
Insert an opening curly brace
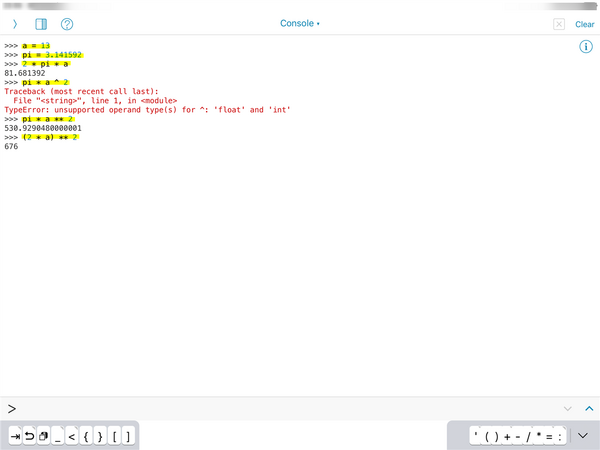click(86, 437)
